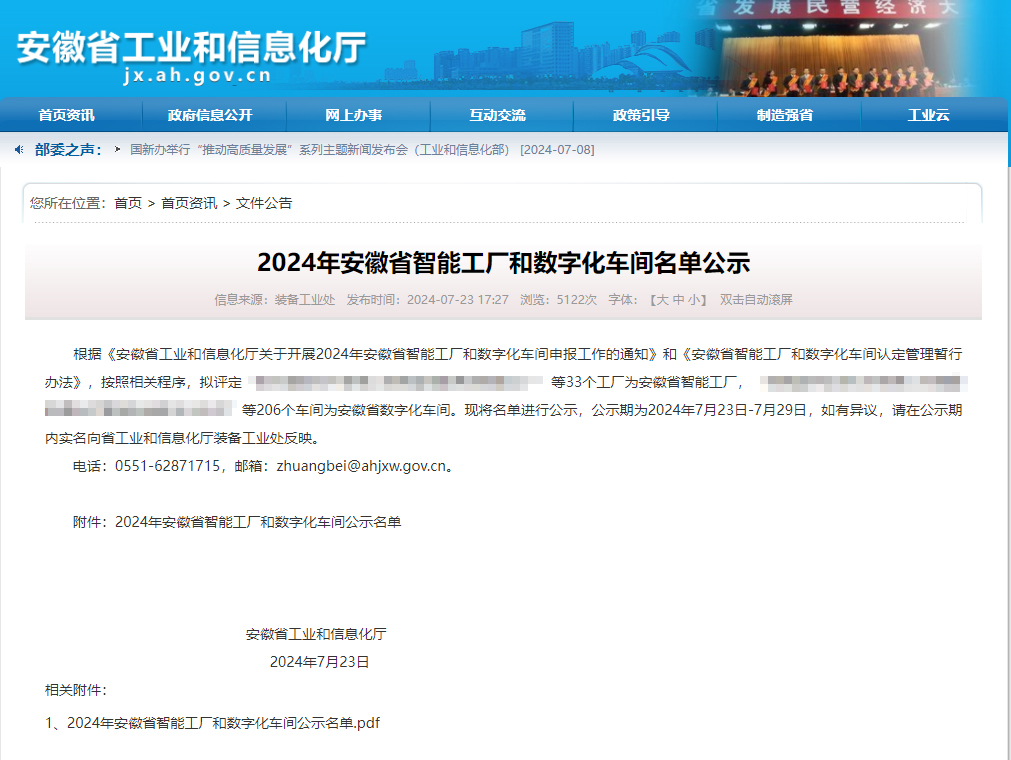Go to 文件公告 in the breadcrumb
This screenshot has width=1011, height=760.
pyautogui.click(x=264, y=203)
